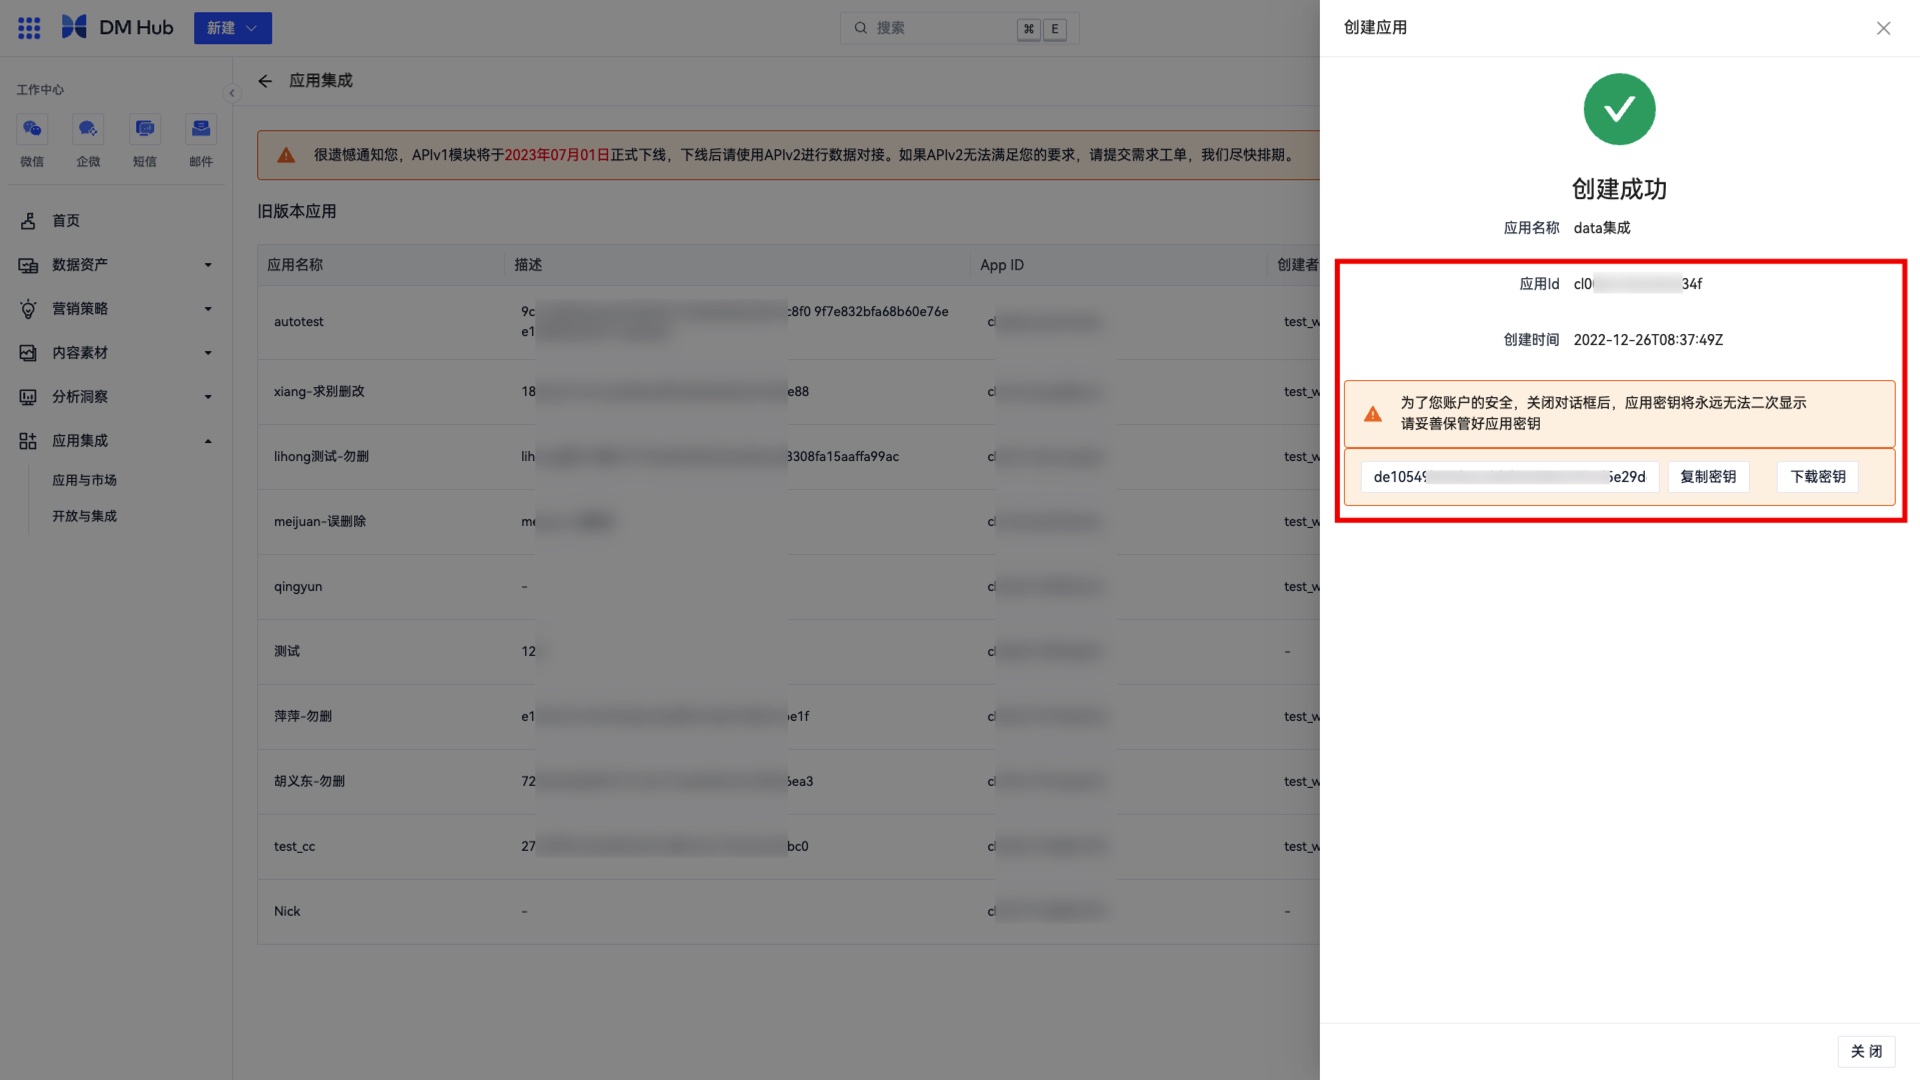Viewport: 1920px width, 1080px height.
Task: Click the creation time 2022-12-26T08:37:49Z
Action: [1648, 340]
